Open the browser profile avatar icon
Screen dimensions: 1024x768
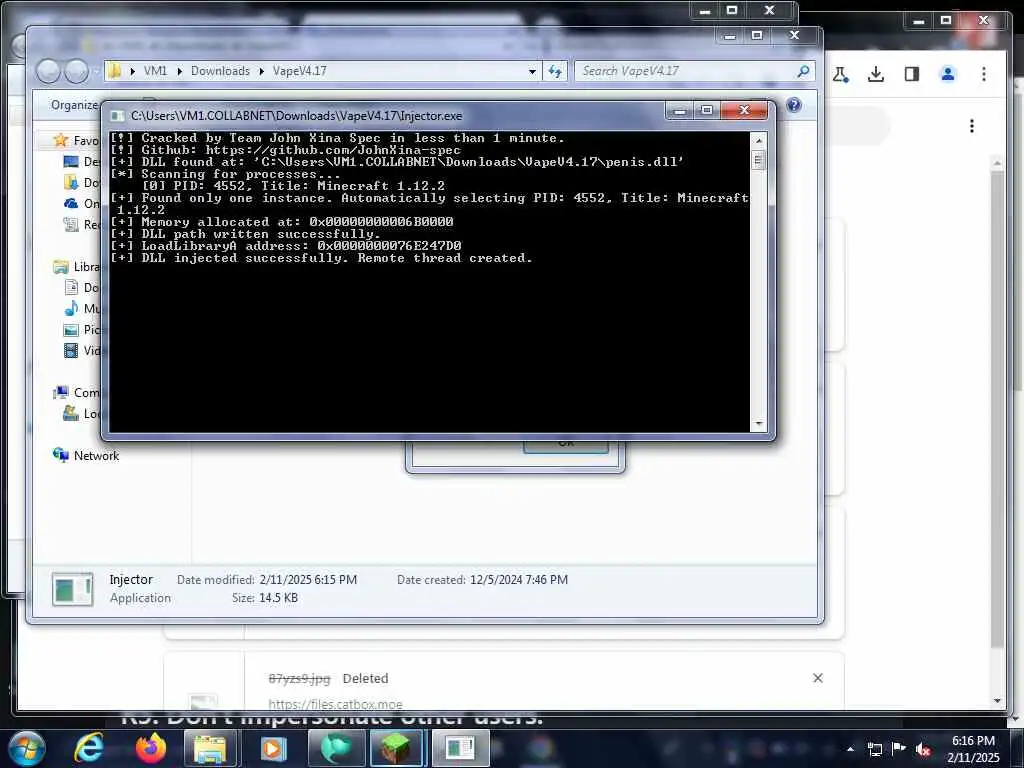(948, 74)
